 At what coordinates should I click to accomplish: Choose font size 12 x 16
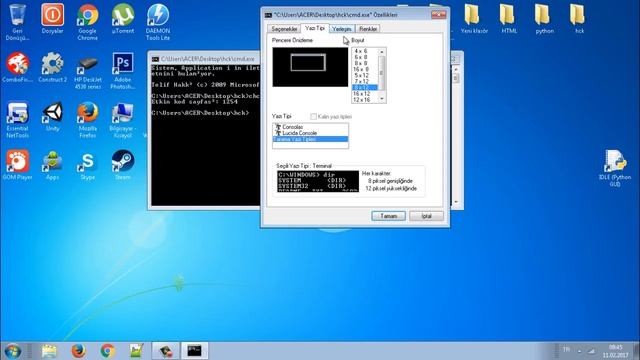tap(361, 100)
